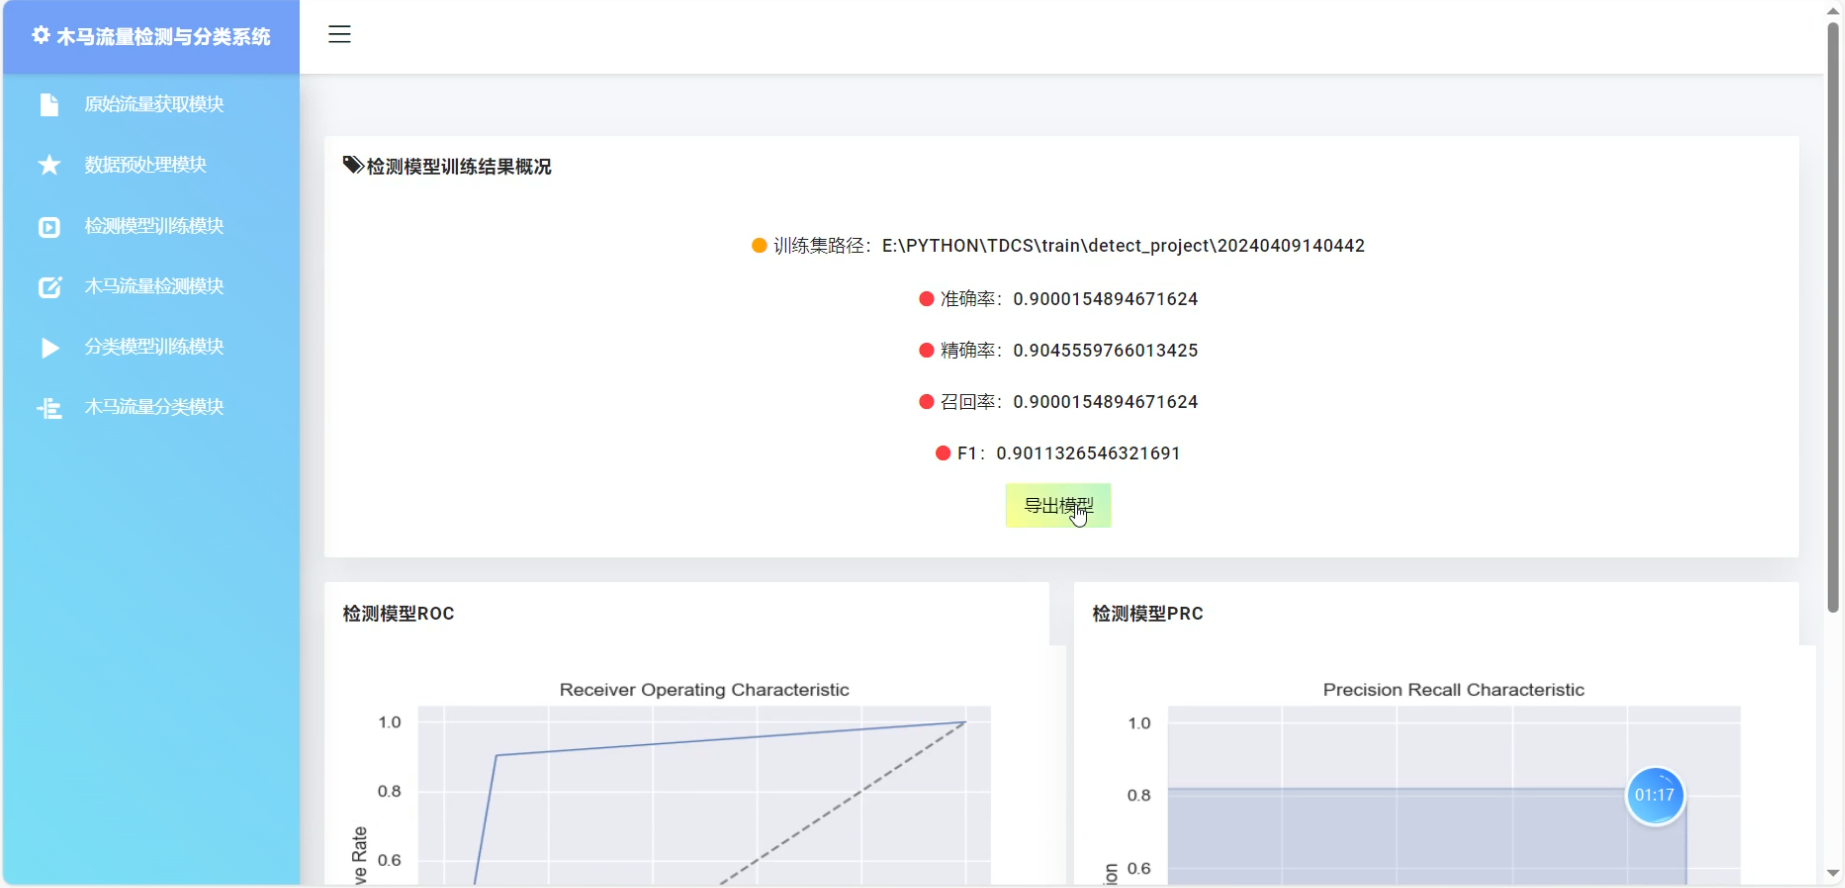Click the training path E:\PYTHON\TDCS\train\detect_project\20240409140442
This screenshot has width=1845, height=888.
point(1123,246)
